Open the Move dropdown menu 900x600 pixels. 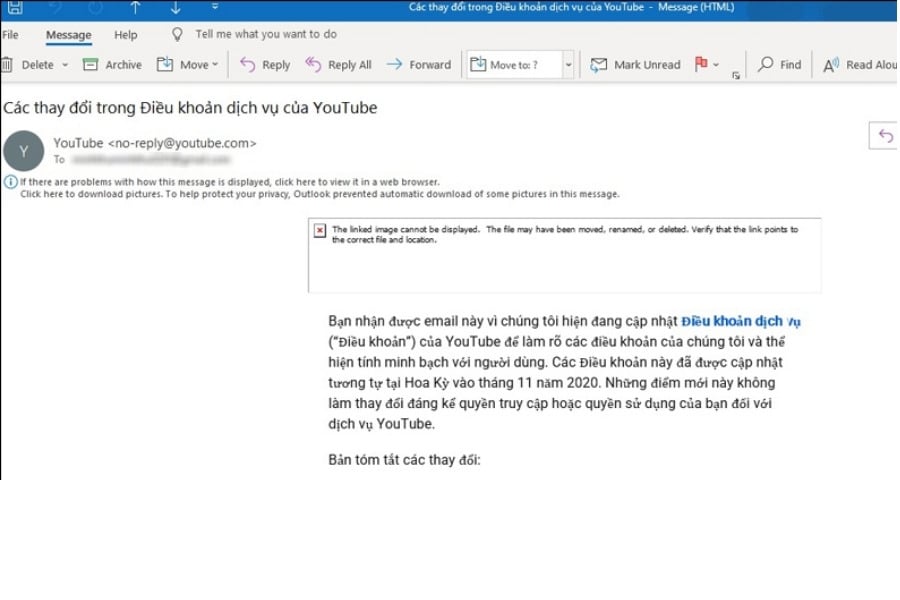[184, 65]
